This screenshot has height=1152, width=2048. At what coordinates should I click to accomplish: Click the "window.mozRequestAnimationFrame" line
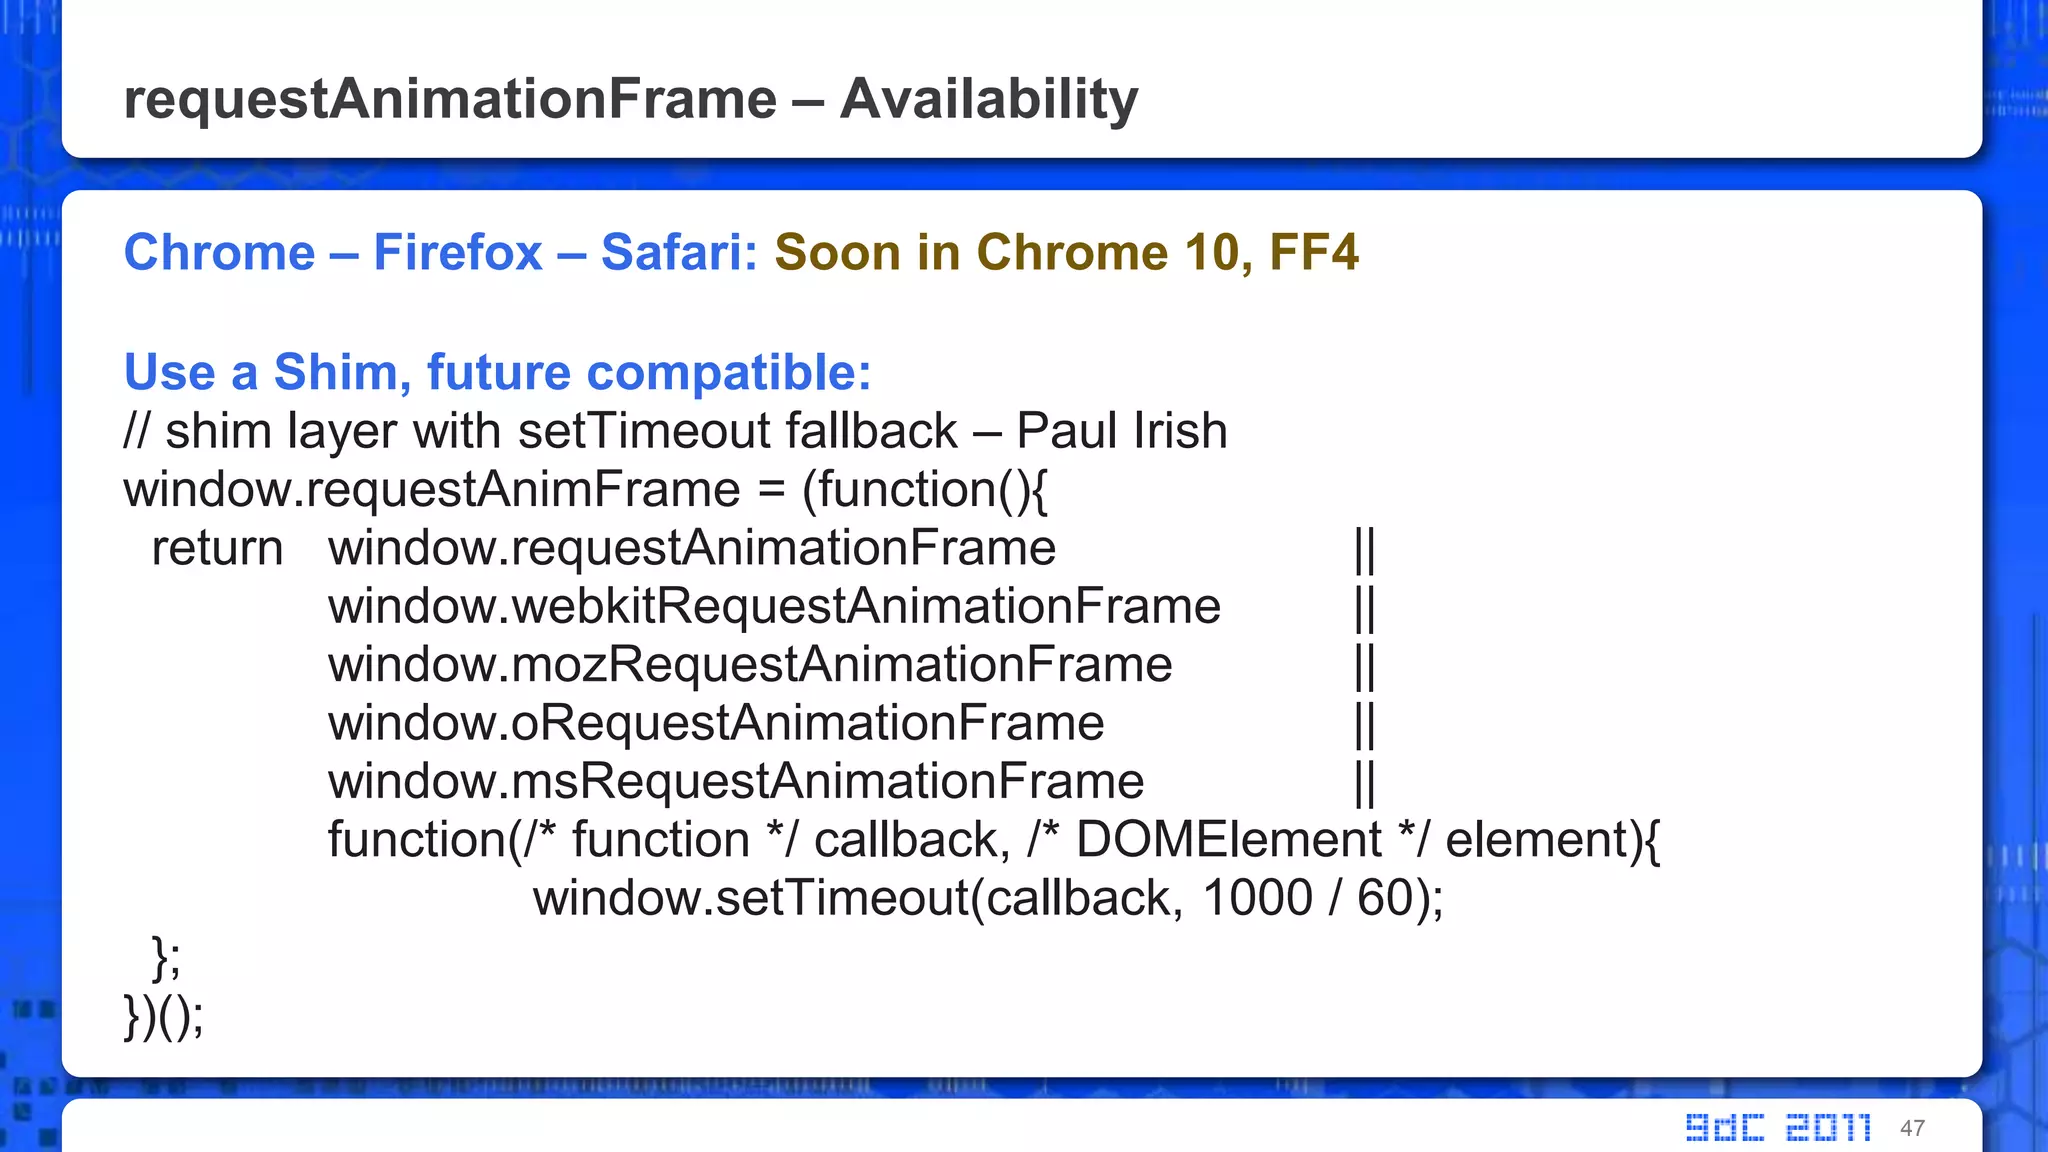click(x=750, y=665)
